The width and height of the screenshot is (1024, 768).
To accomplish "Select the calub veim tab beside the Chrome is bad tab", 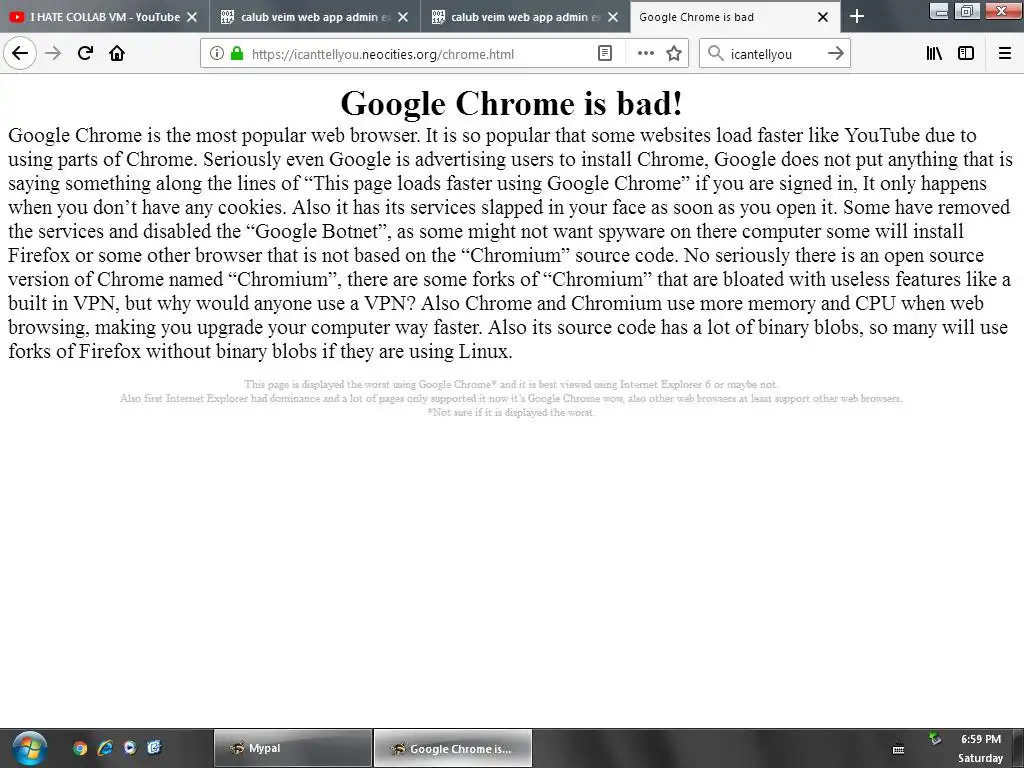I will [525, 17].
